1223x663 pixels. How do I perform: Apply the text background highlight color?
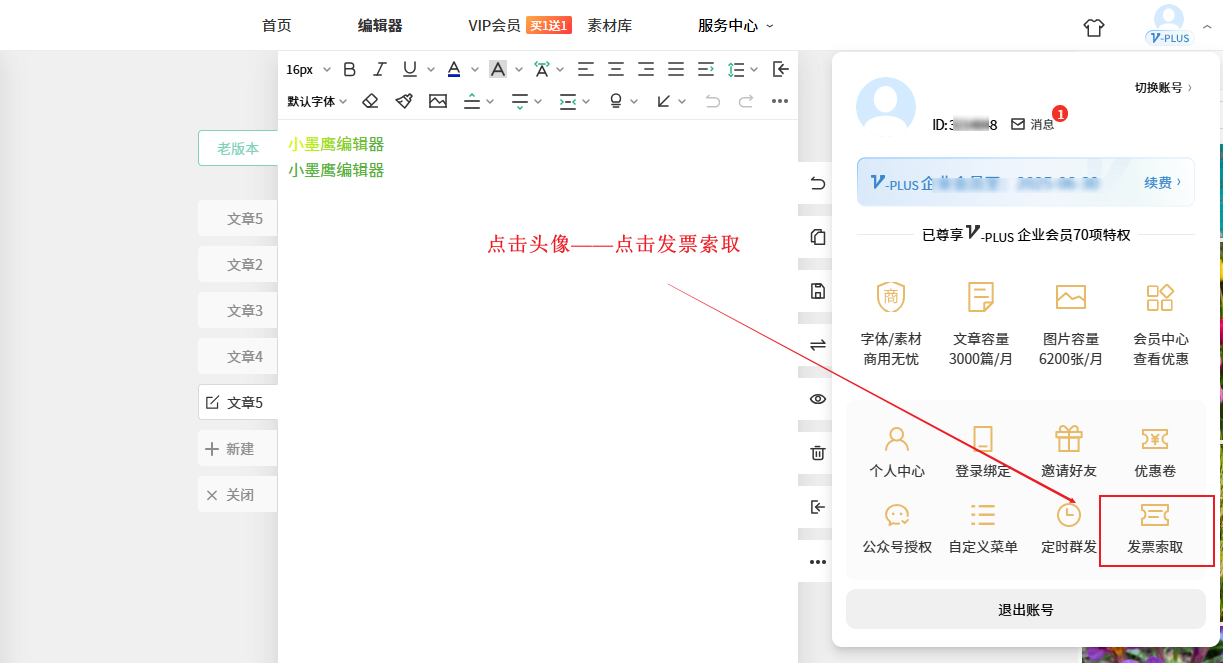point(497,69)
